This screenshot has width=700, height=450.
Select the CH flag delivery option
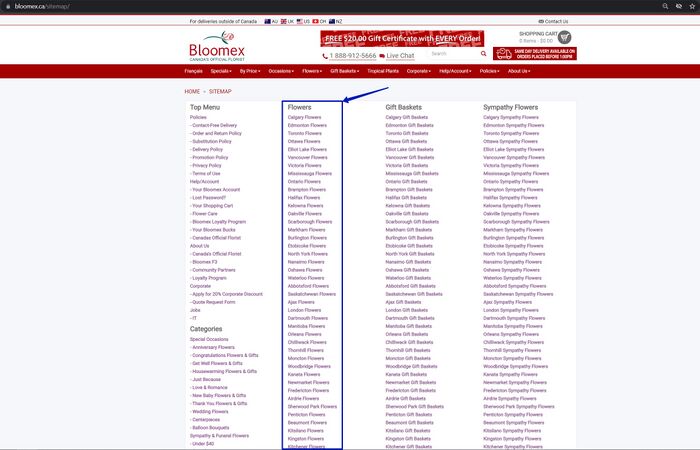pos(319,21)
